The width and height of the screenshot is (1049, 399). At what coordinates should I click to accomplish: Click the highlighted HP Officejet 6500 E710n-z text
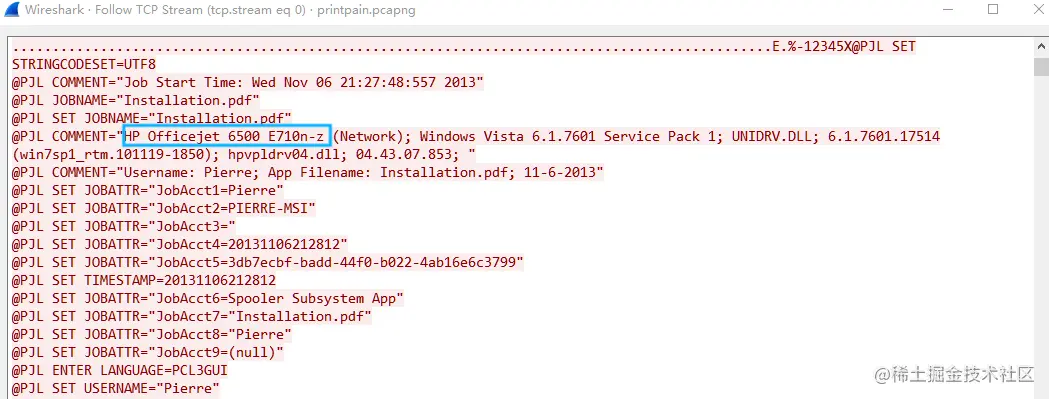pos(227,137)
